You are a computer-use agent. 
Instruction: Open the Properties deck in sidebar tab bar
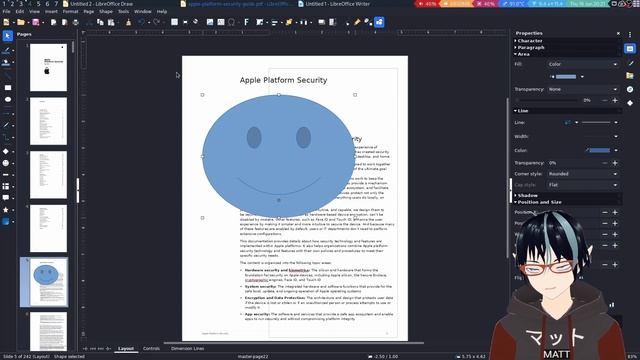point(630,49)
